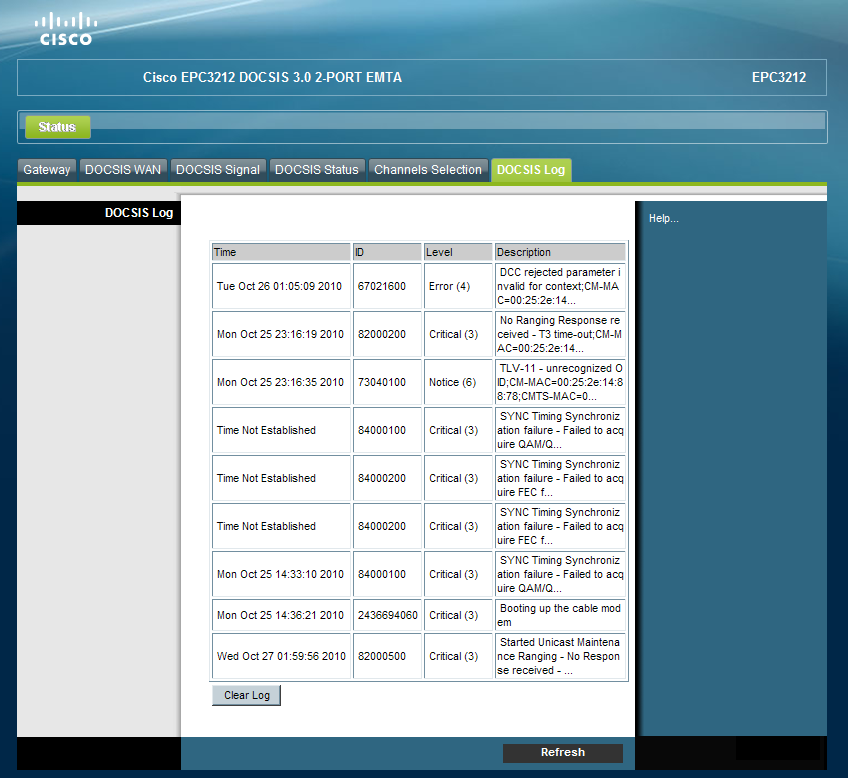Click the ID column header
This screenshot has height=778, width=848.
pyautogui.click(x=387, y=252)
